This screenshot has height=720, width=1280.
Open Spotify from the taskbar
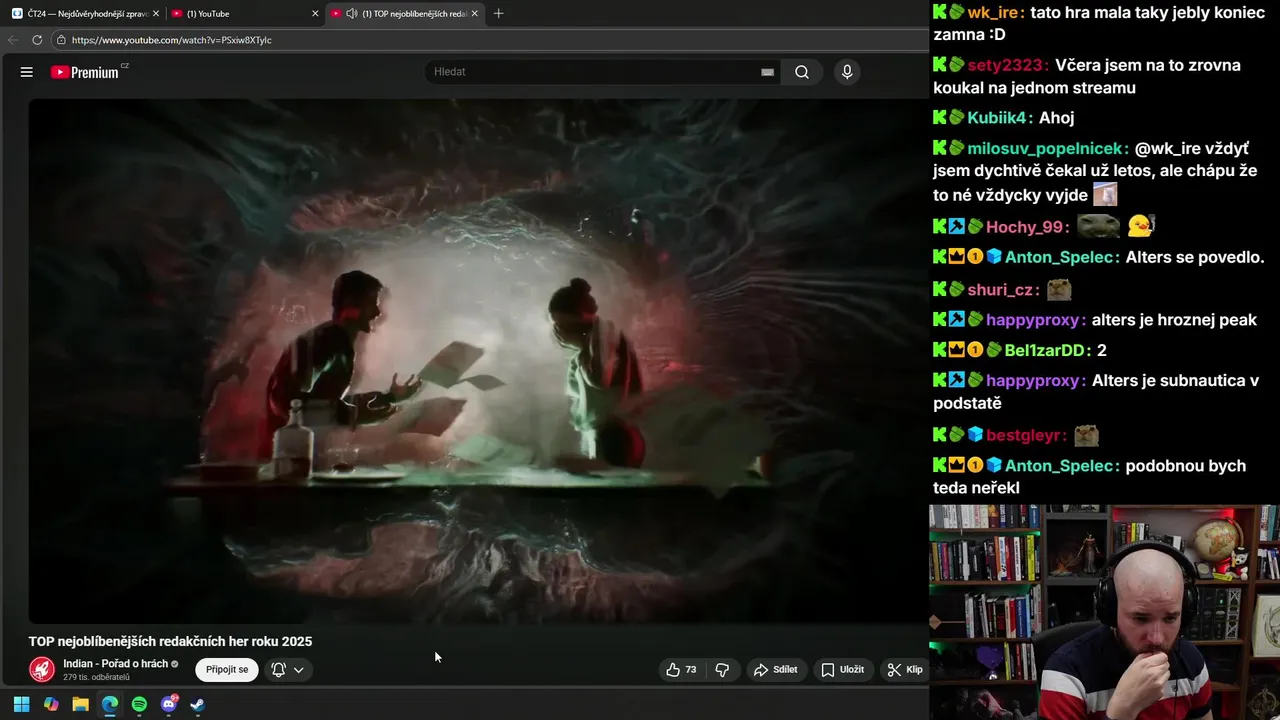click(x=139, y=704)
